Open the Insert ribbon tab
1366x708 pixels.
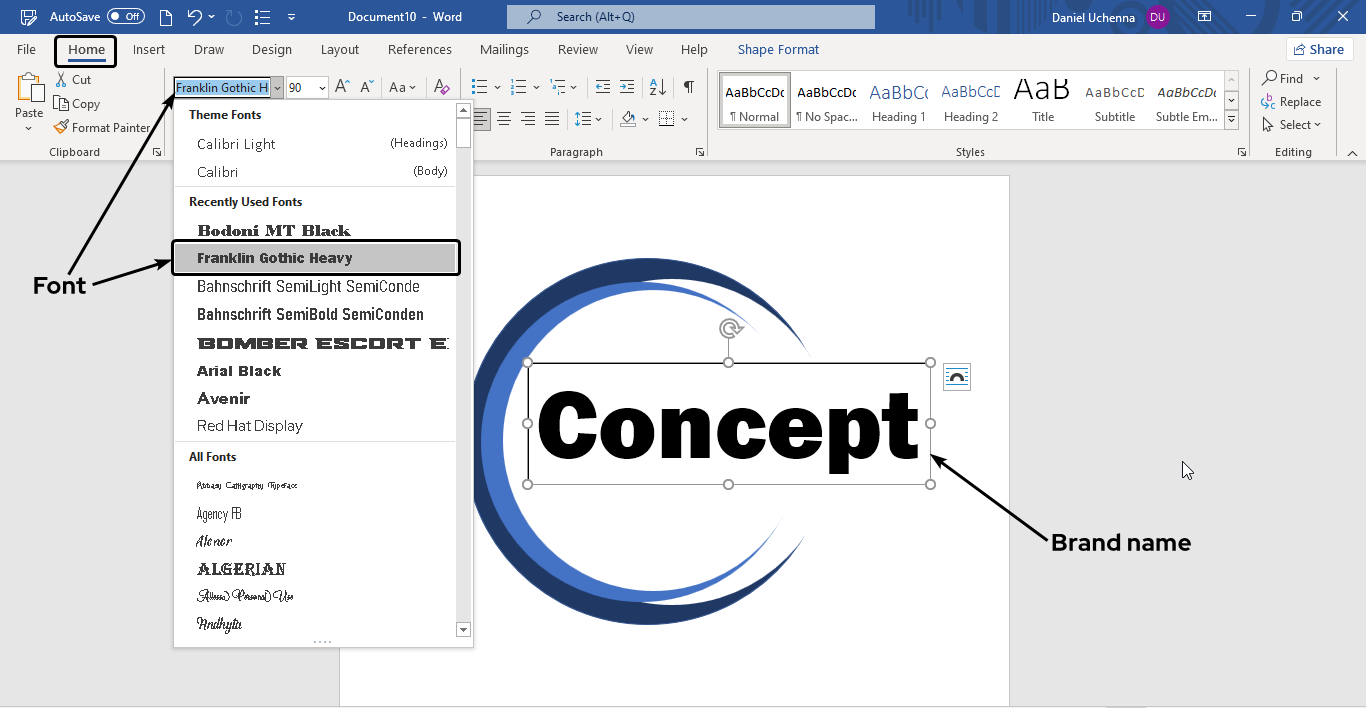[149, 50]
